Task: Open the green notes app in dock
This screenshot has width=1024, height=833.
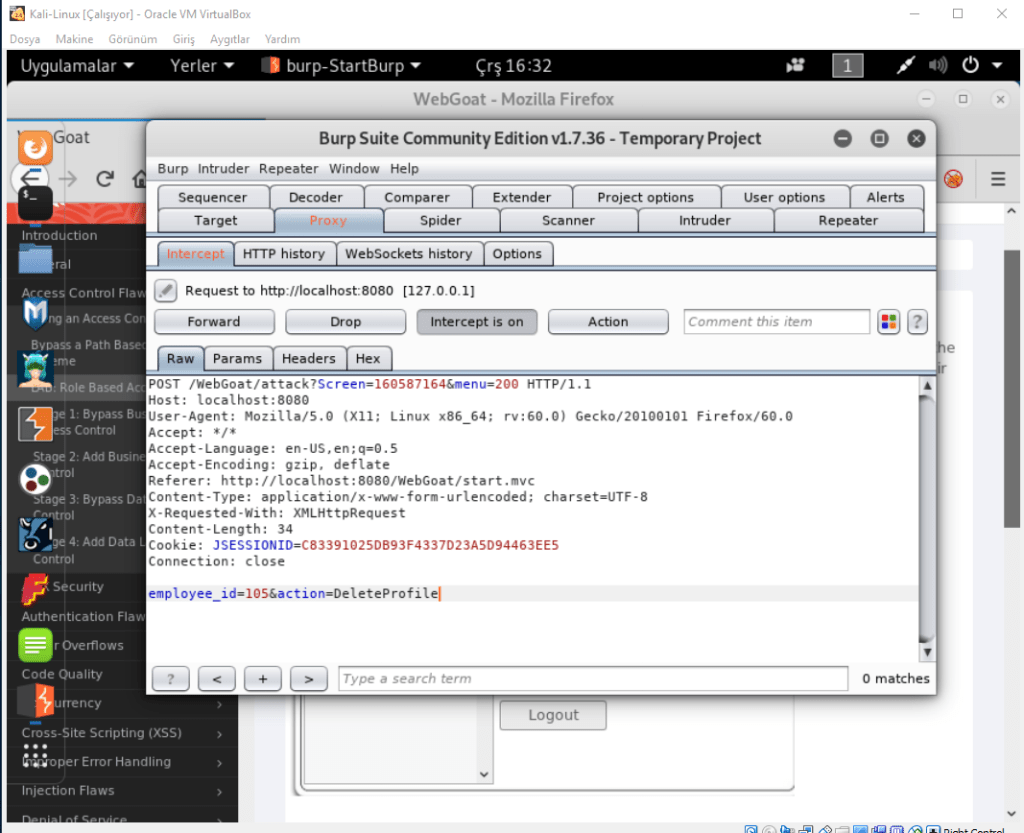Action: tap(35, 645)
